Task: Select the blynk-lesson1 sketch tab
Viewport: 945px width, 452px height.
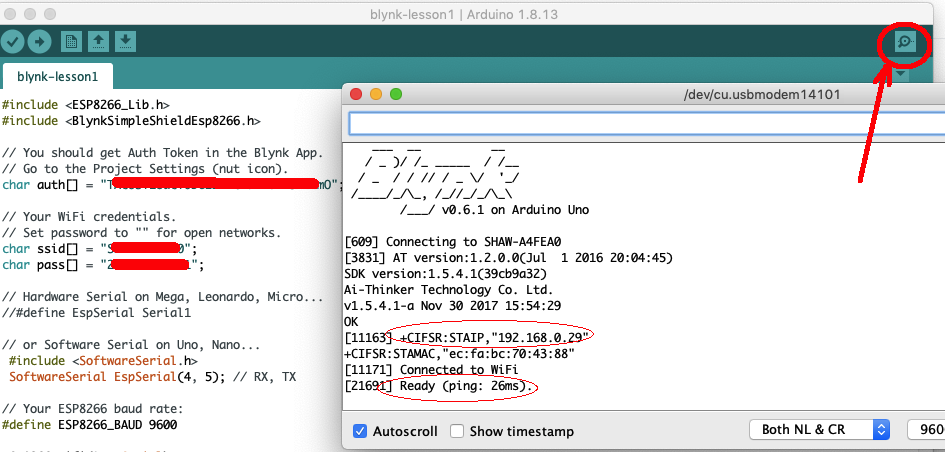Action: pos(57,77)
